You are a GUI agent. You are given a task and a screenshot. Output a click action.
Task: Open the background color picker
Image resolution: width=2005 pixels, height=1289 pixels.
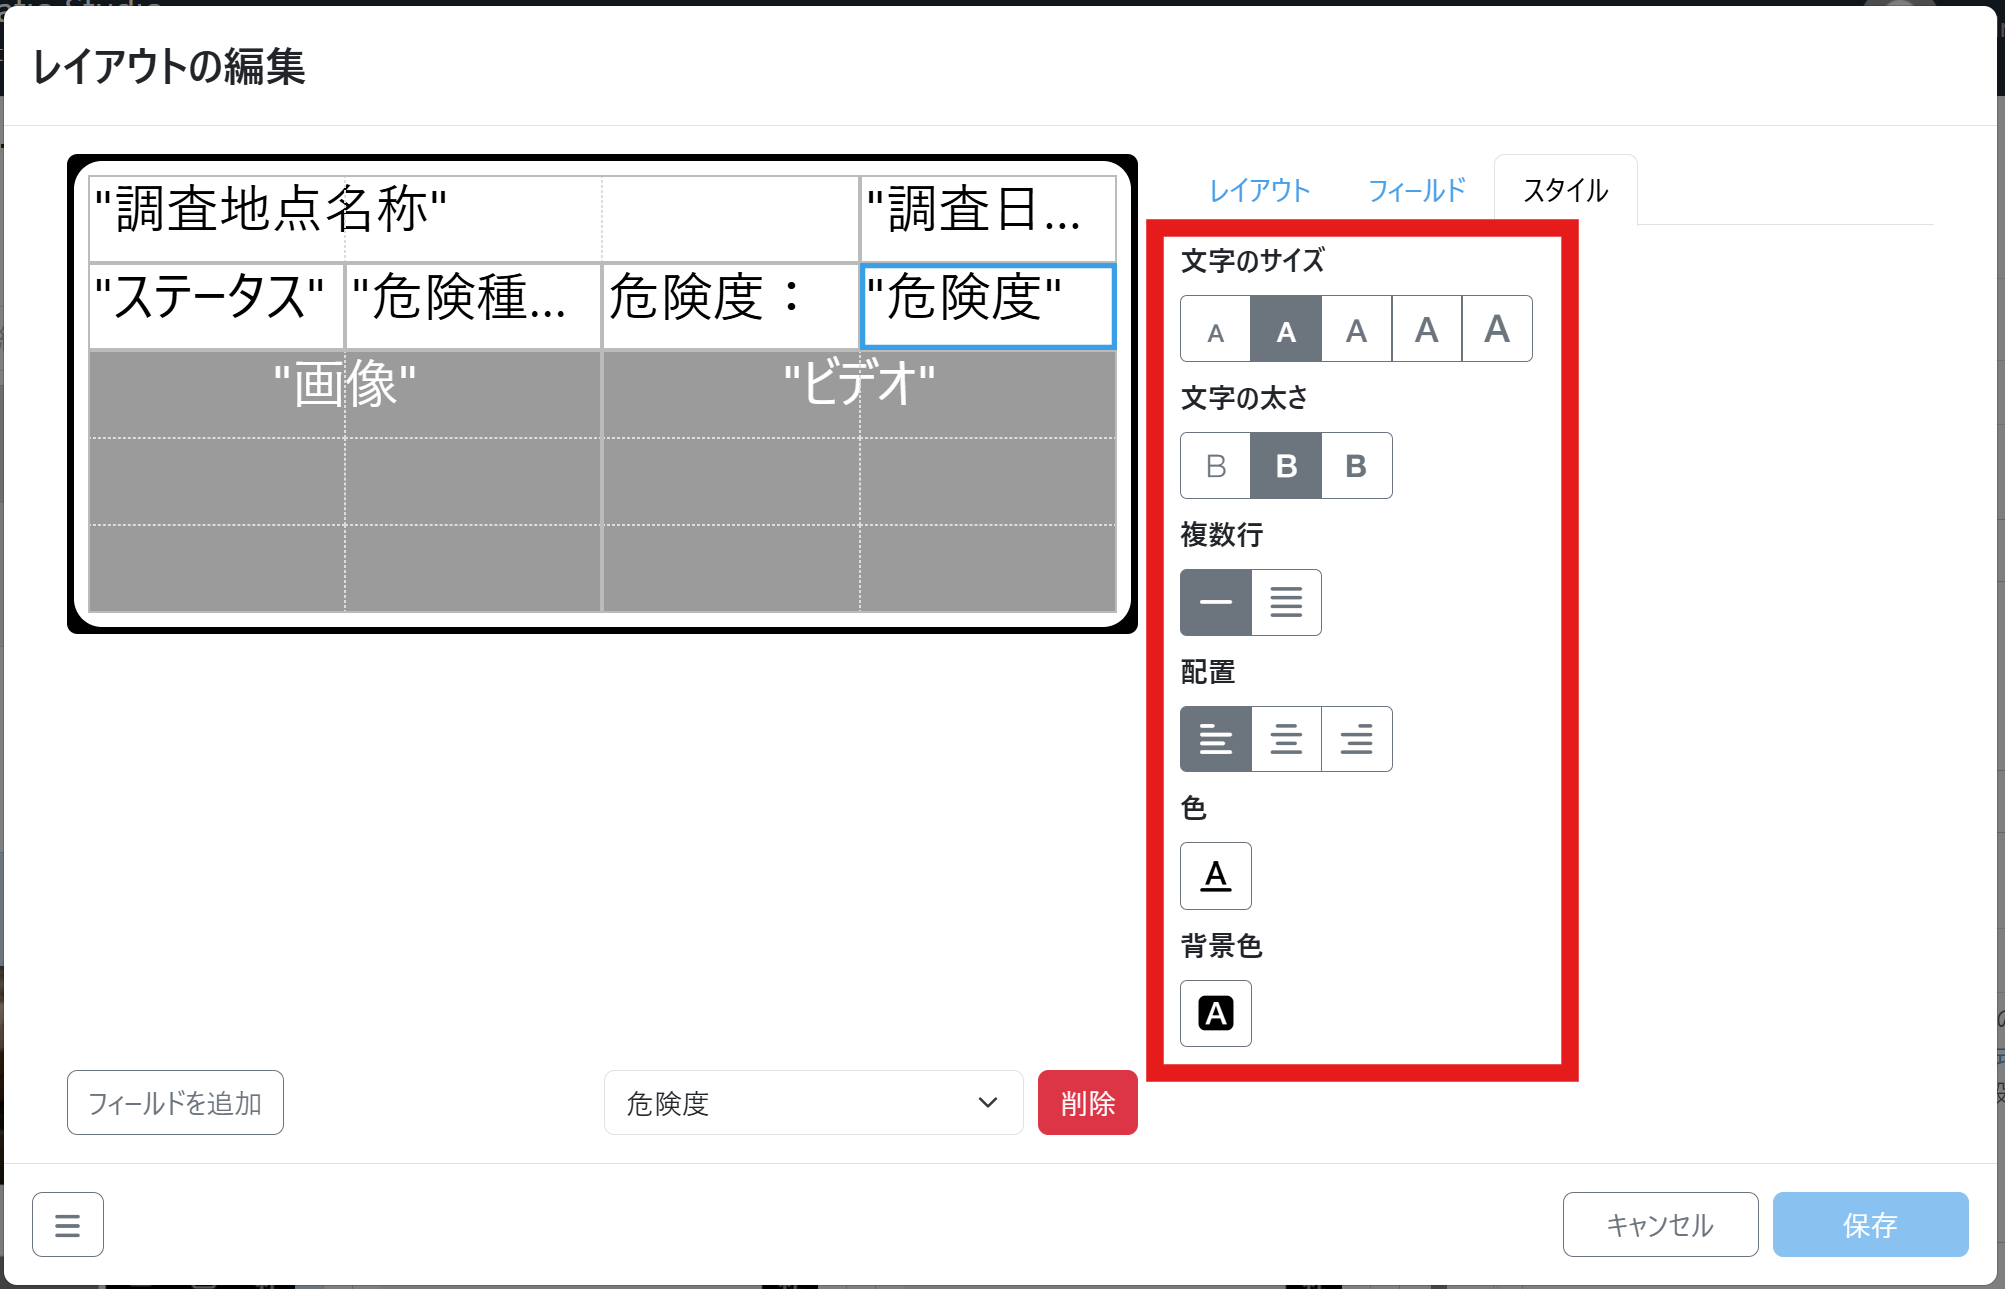(1215, 1013)
